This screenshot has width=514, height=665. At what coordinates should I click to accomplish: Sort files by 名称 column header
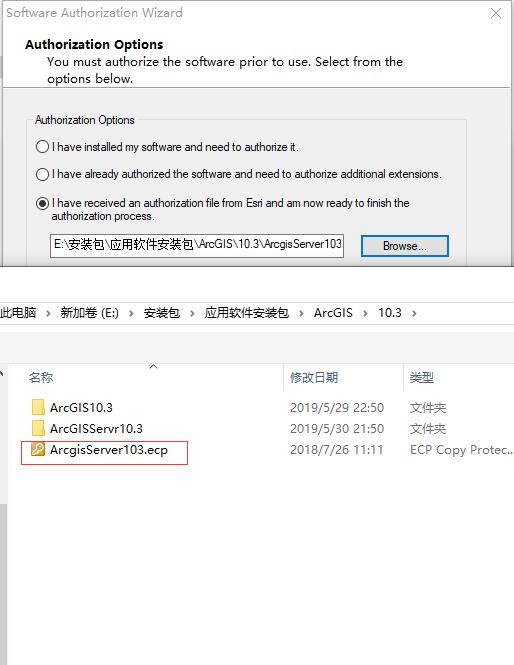[41, 377]
